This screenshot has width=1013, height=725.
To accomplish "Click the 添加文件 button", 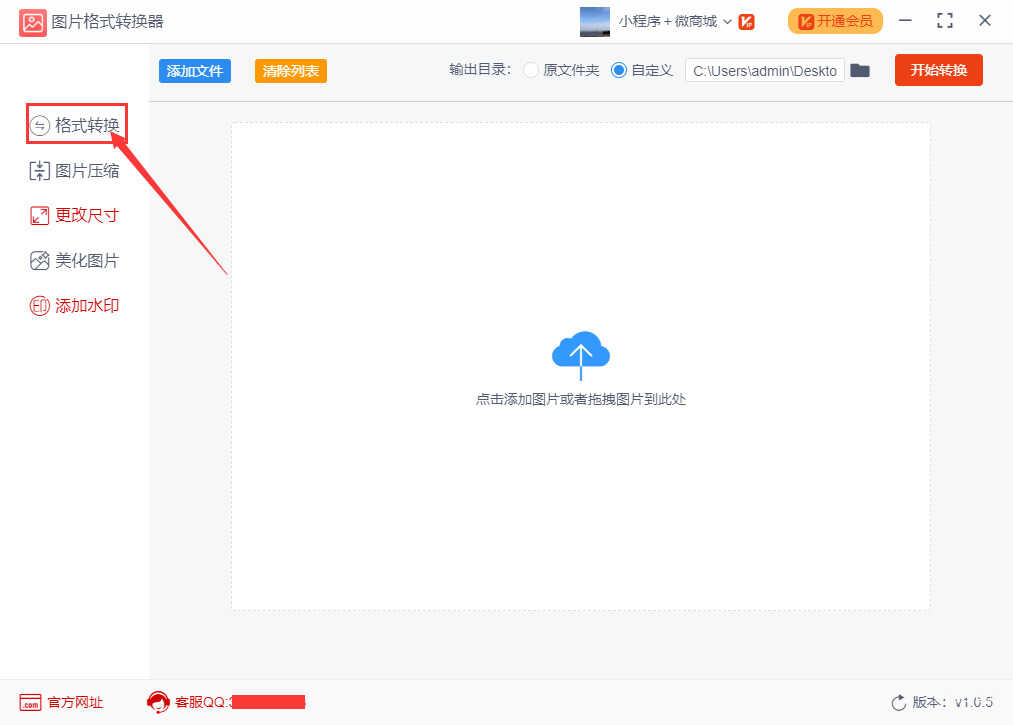I will pos(194,71).
